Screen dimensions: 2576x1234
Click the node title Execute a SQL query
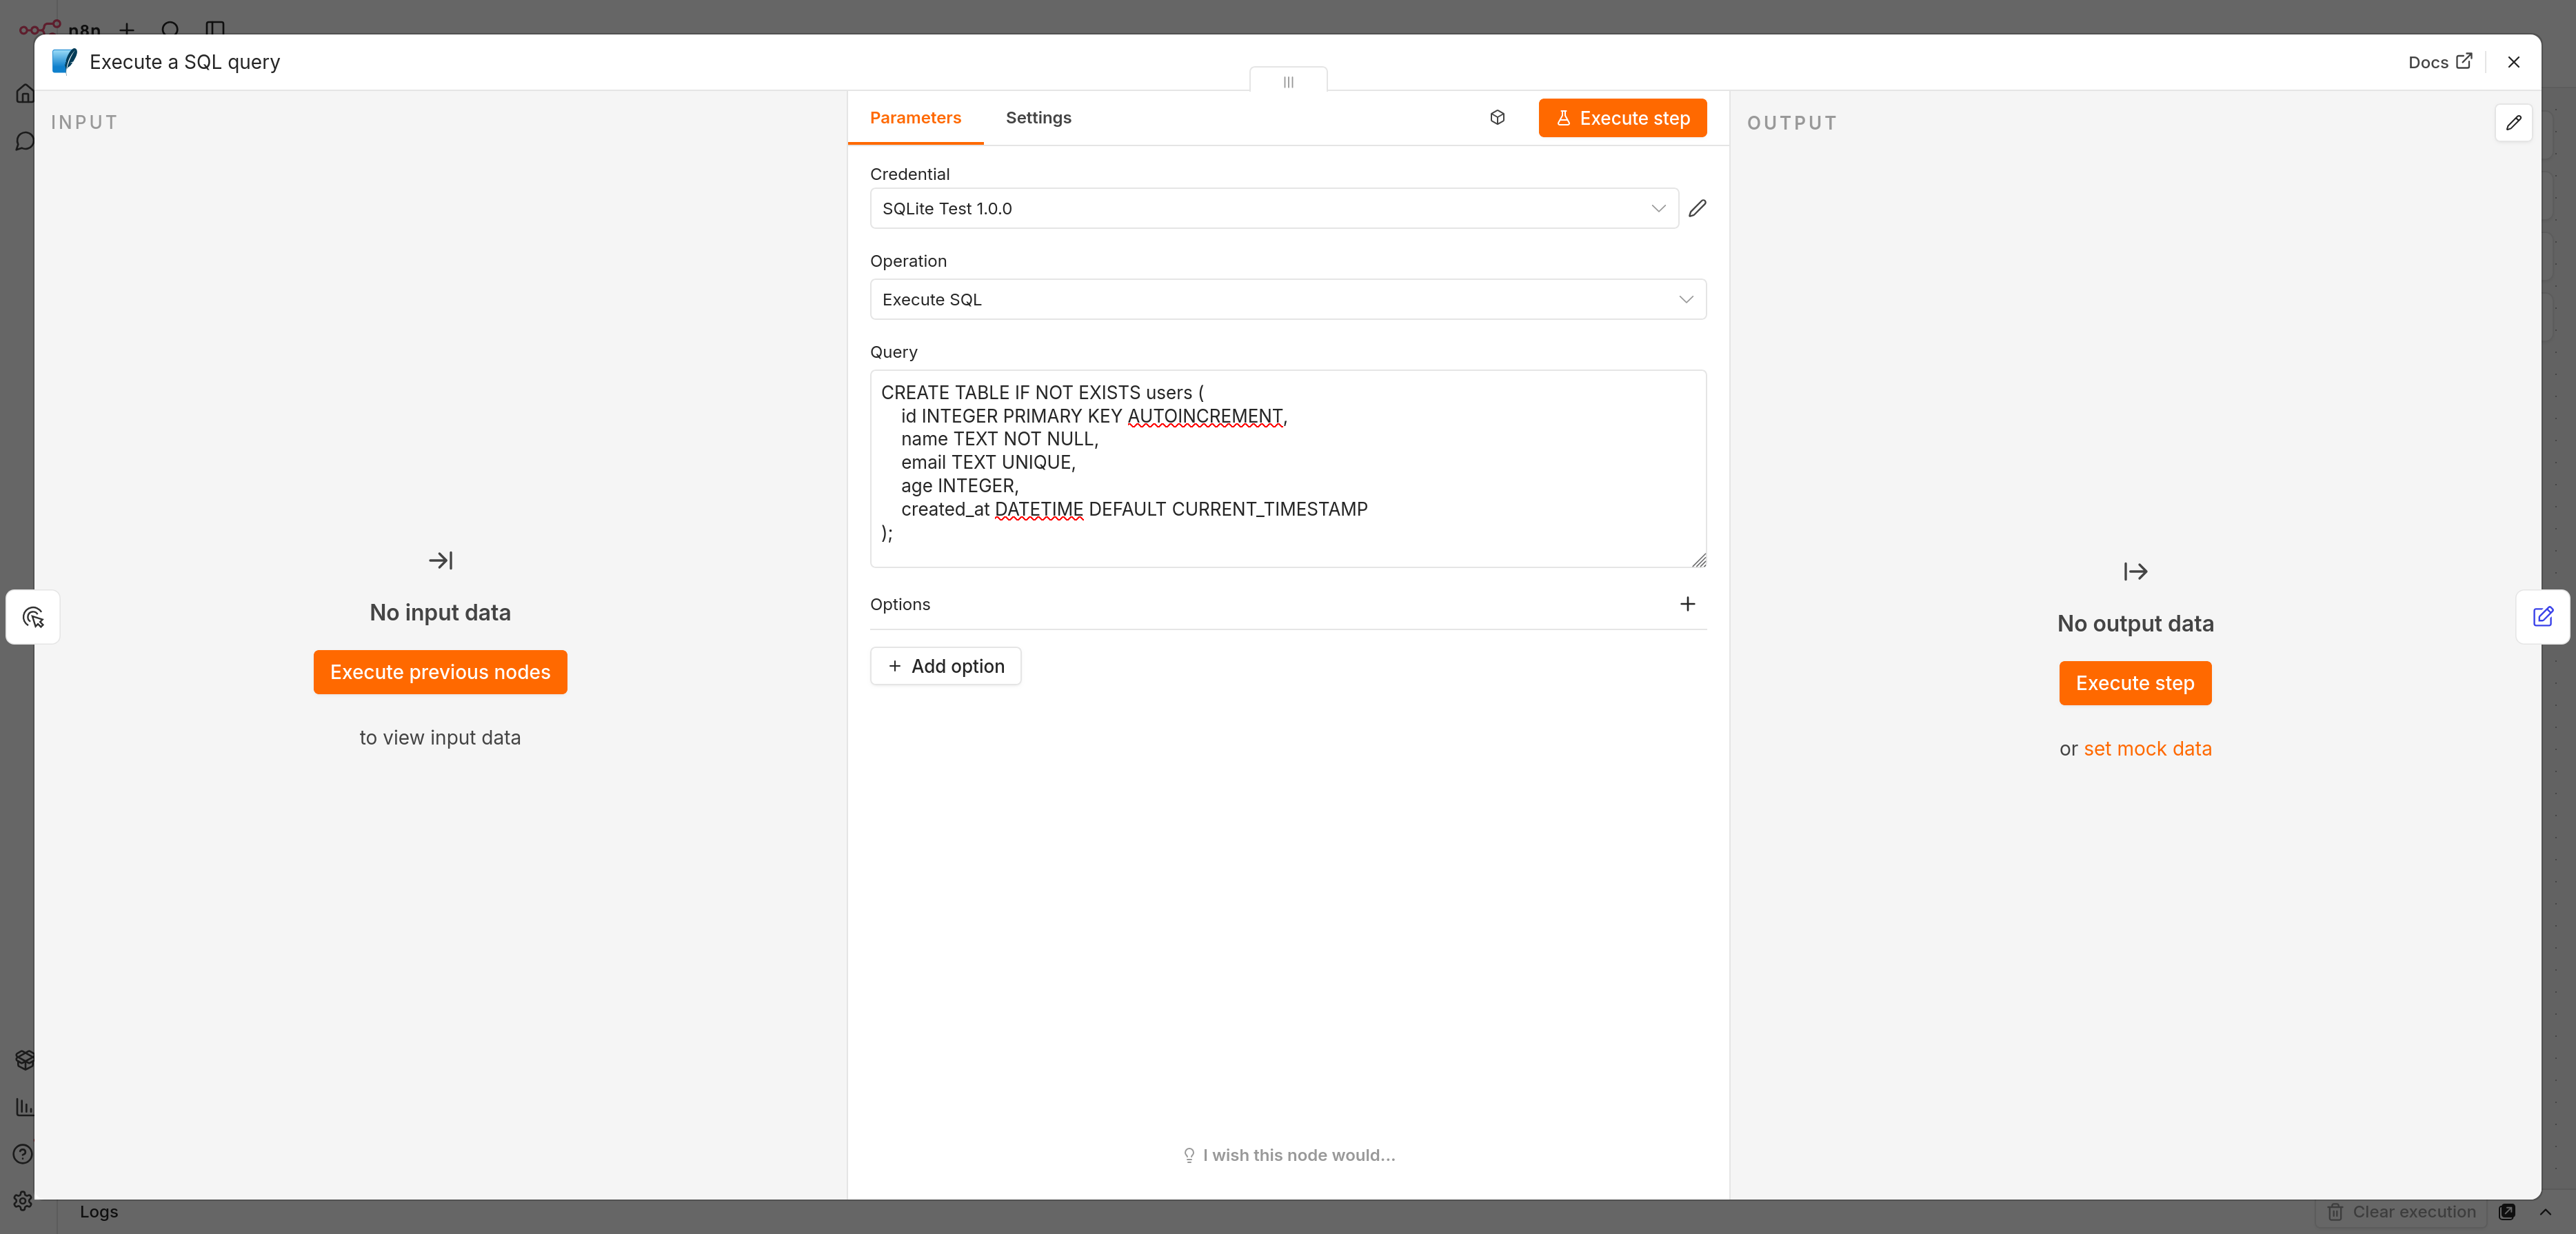point(185,62)
